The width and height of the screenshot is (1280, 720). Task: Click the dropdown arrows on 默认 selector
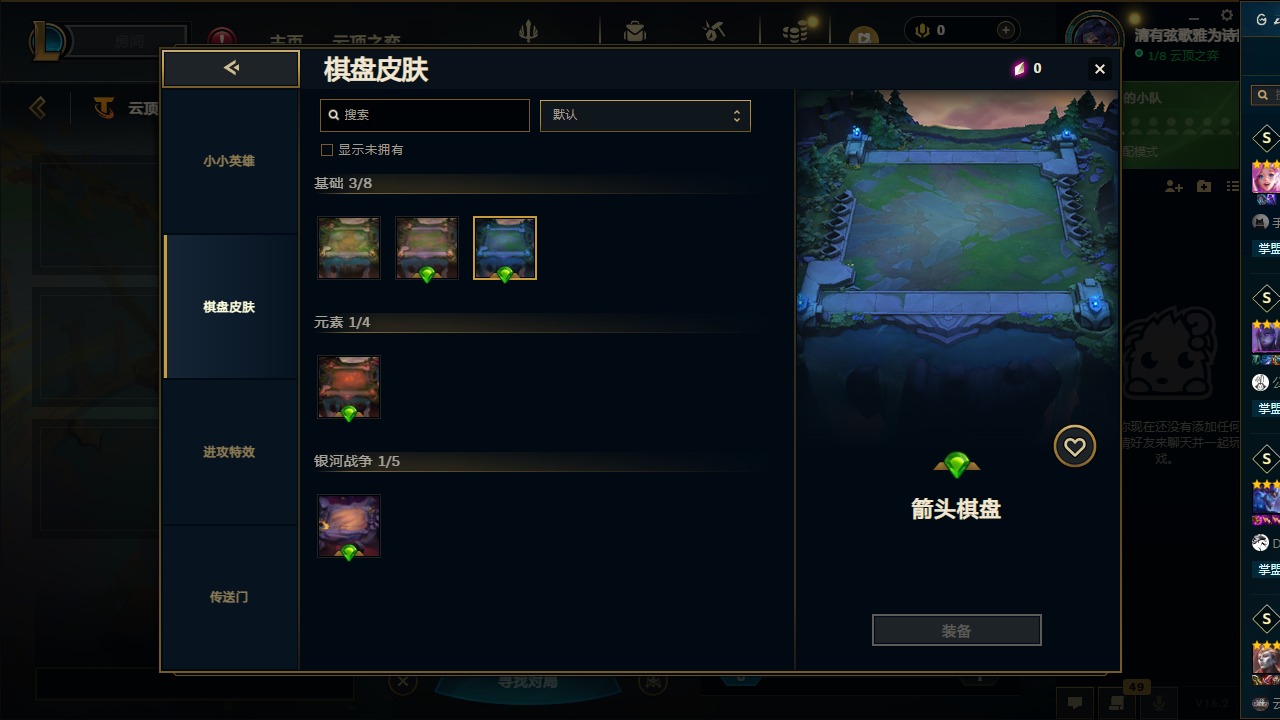(x=737, y=115)
